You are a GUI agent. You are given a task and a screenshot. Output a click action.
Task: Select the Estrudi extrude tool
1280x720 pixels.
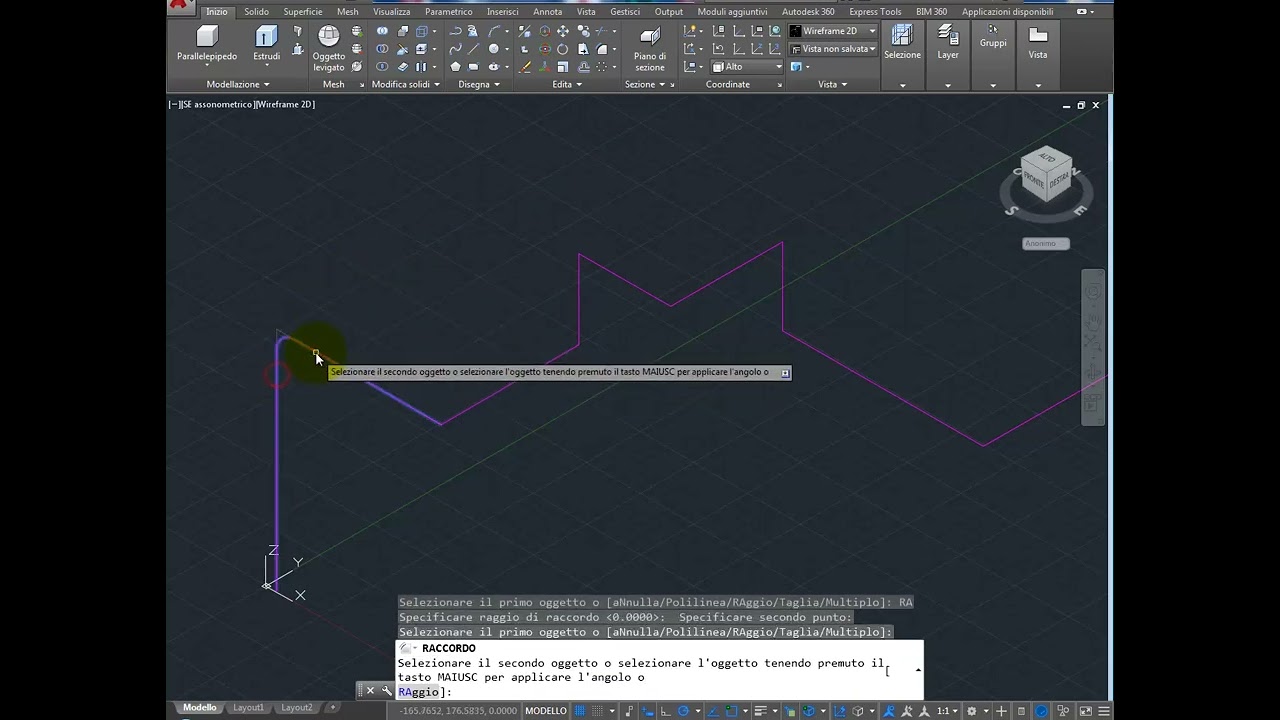click(x=266, y=43)
